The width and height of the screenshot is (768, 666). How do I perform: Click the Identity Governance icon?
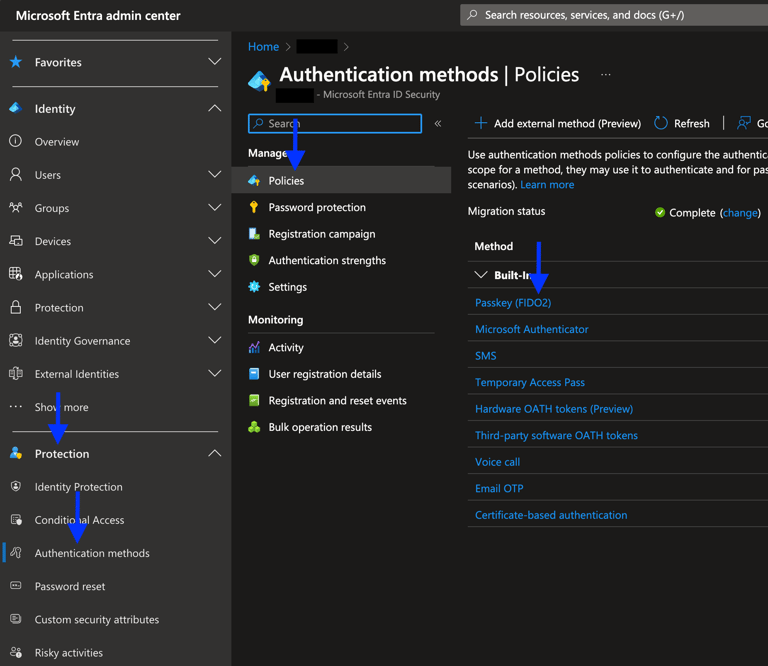(x=16, y=340)
